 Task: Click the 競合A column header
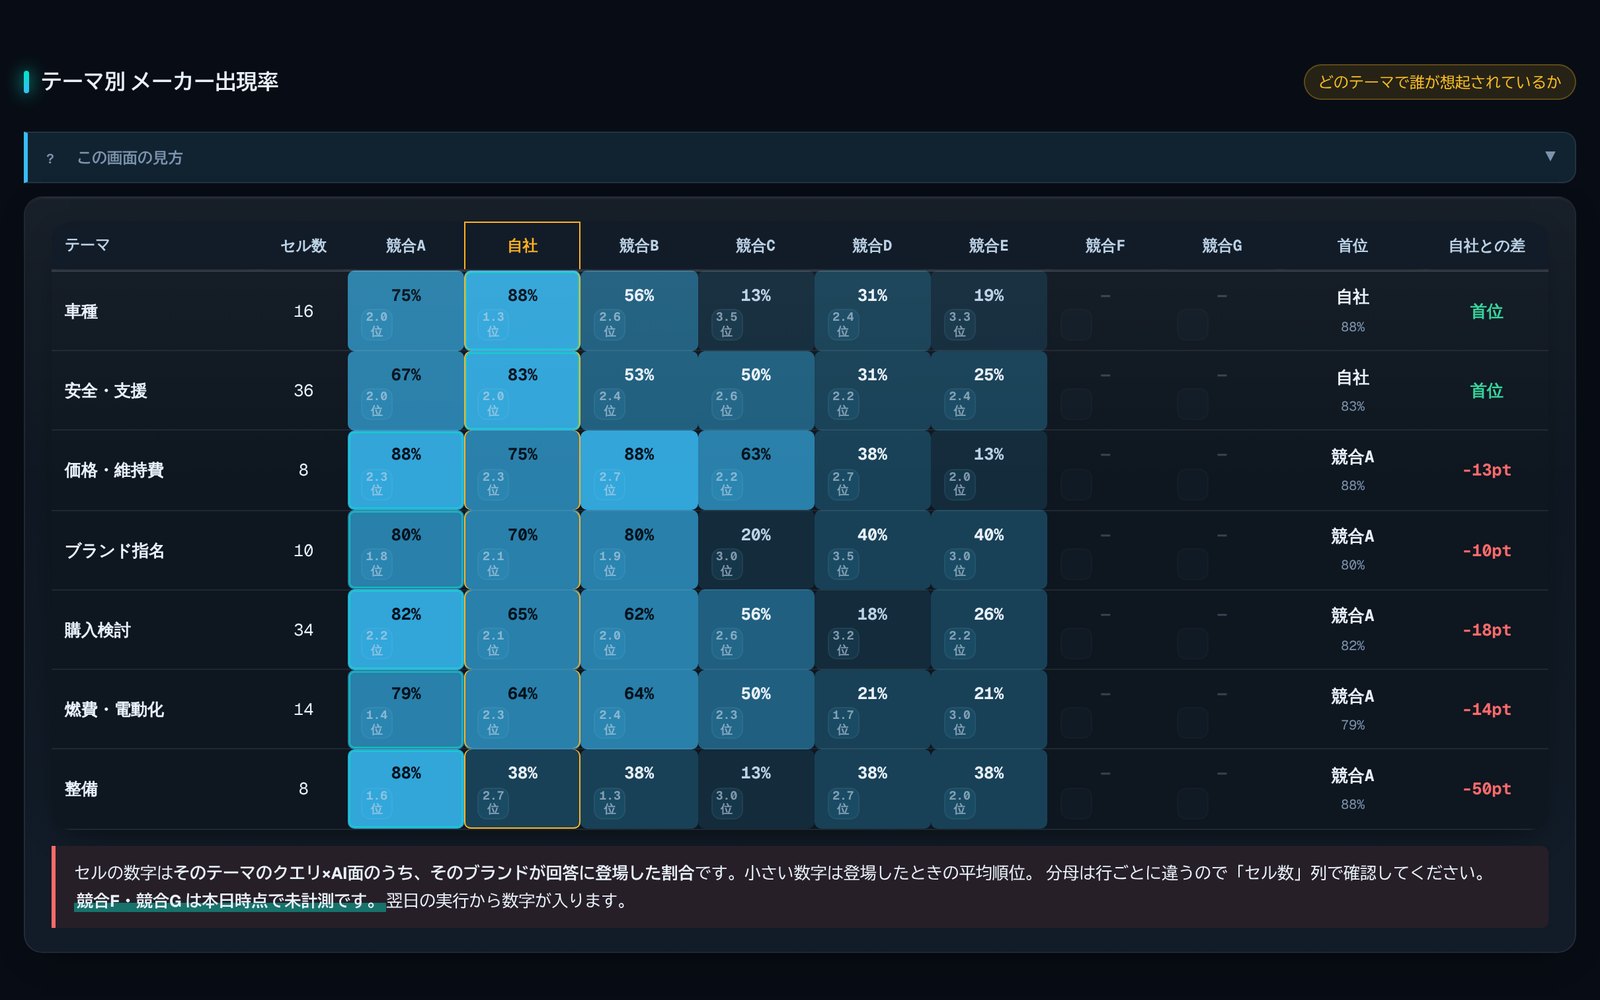(x=405, y=246)
